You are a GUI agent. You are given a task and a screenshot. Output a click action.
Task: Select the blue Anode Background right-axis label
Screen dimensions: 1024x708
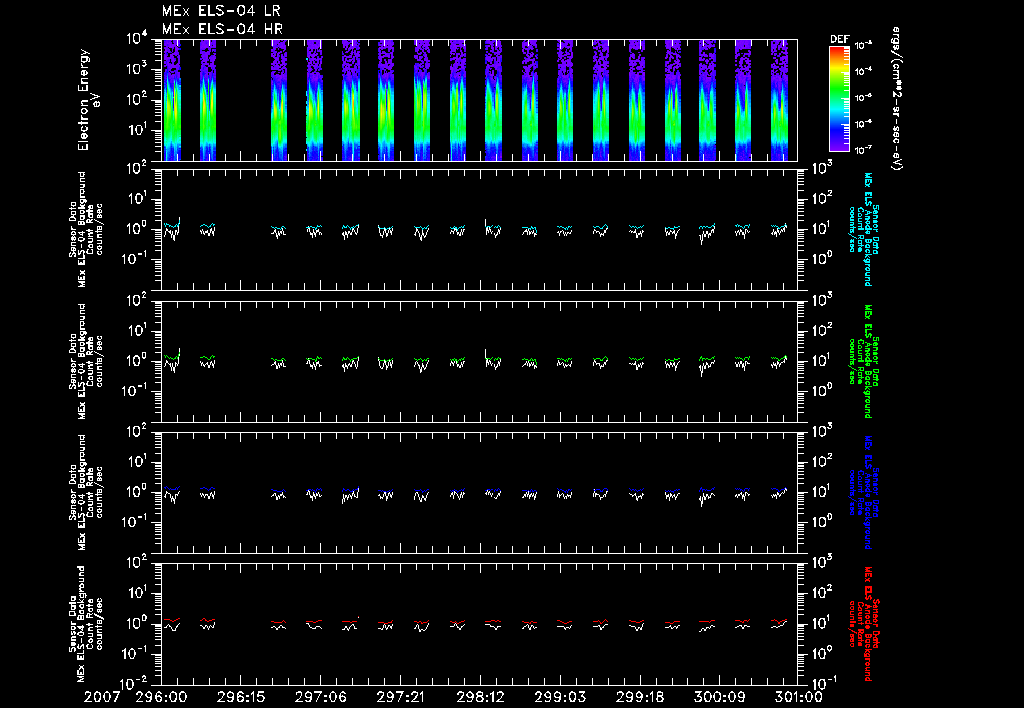click(863, 492)
